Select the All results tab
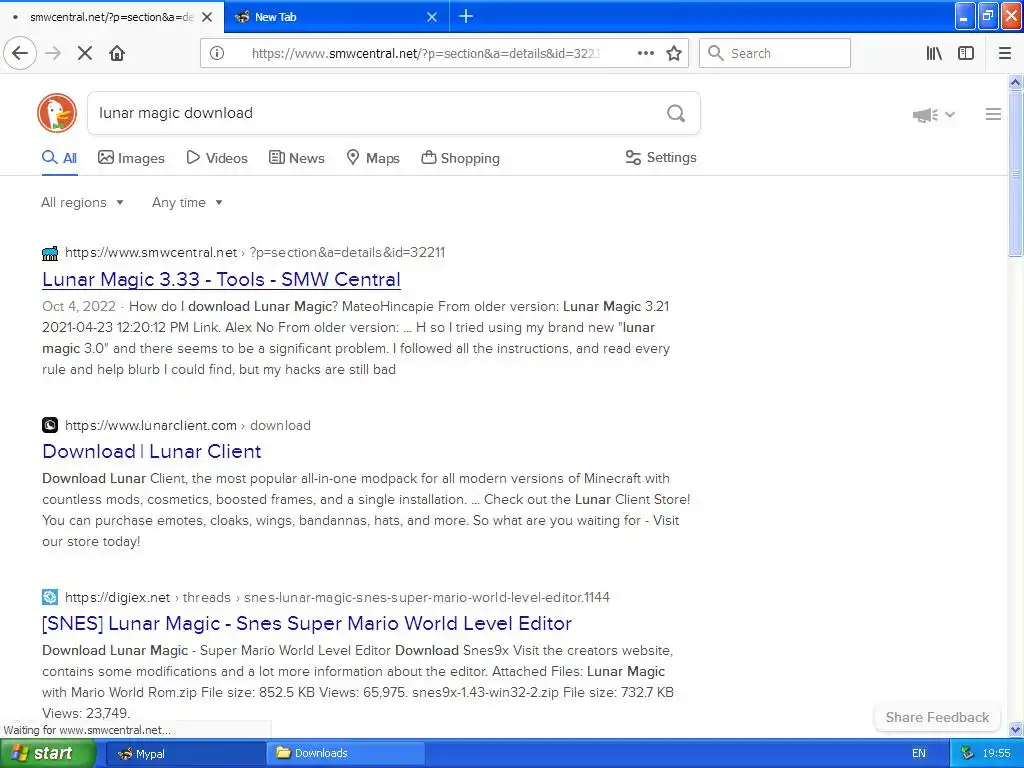1024x768 pixels. [x=59, y=158]
